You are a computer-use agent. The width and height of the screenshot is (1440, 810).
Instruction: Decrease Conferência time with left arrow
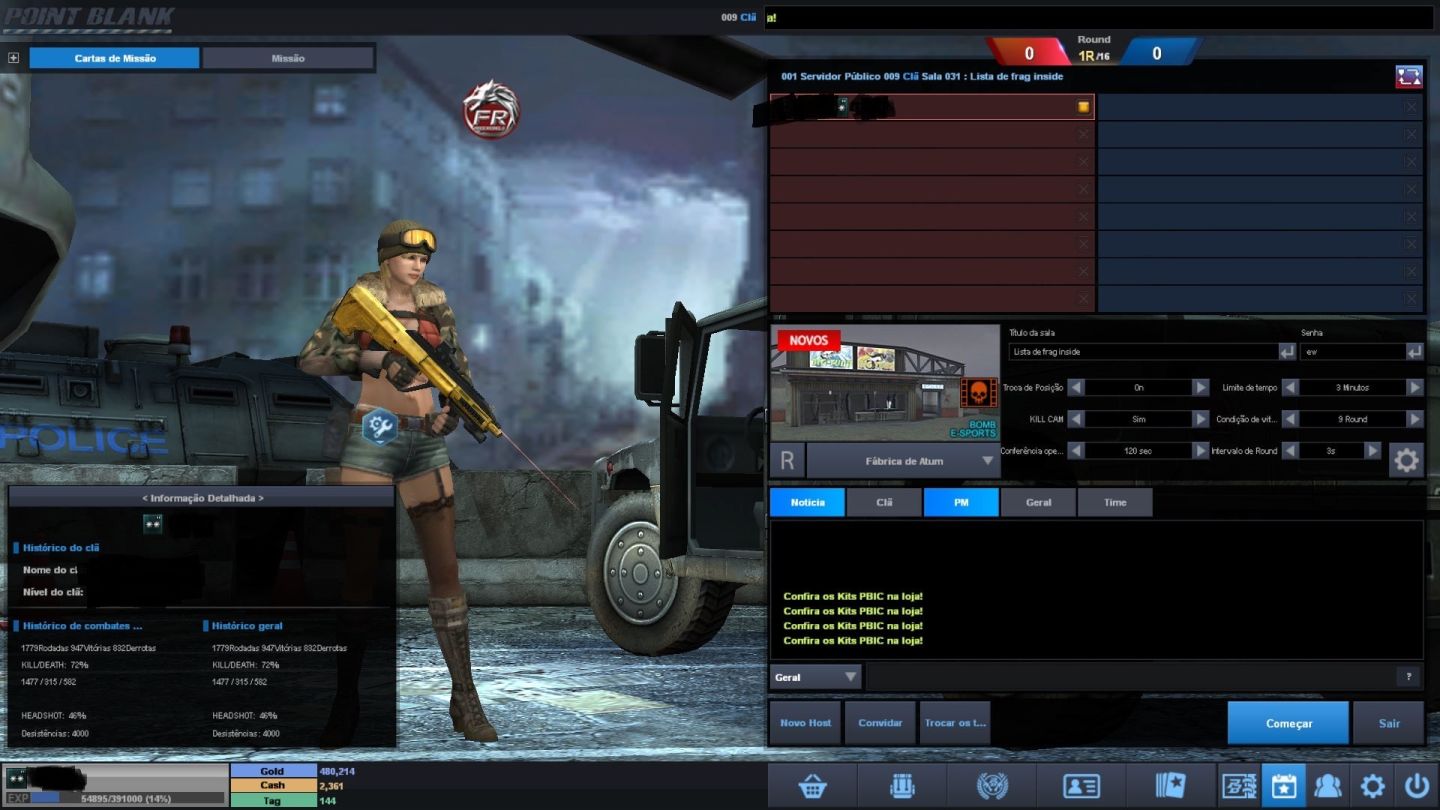tap(1075, 451)
